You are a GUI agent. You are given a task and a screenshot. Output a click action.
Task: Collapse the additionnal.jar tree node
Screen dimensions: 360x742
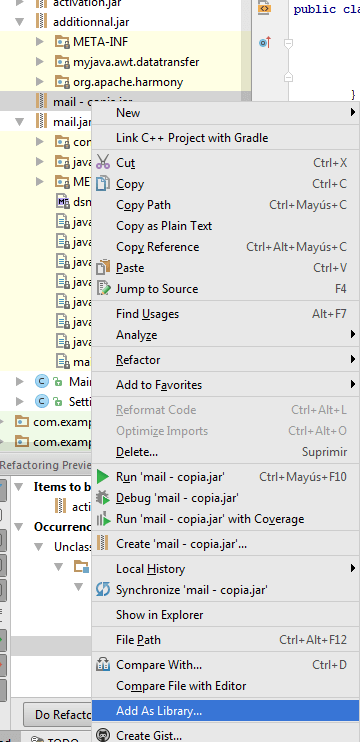[x=19, y=22]
